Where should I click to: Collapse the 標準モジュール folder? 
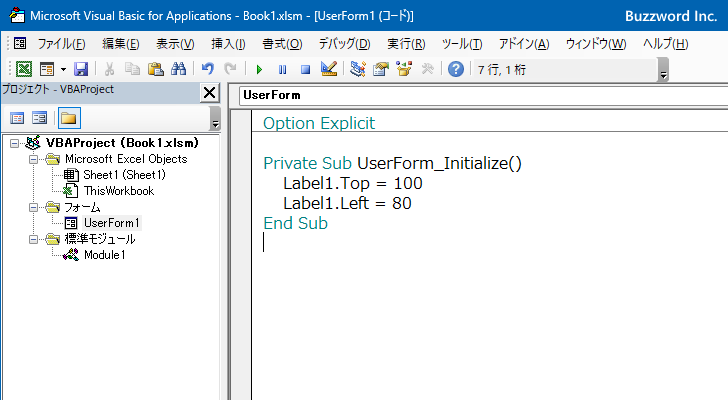point(33,239)
